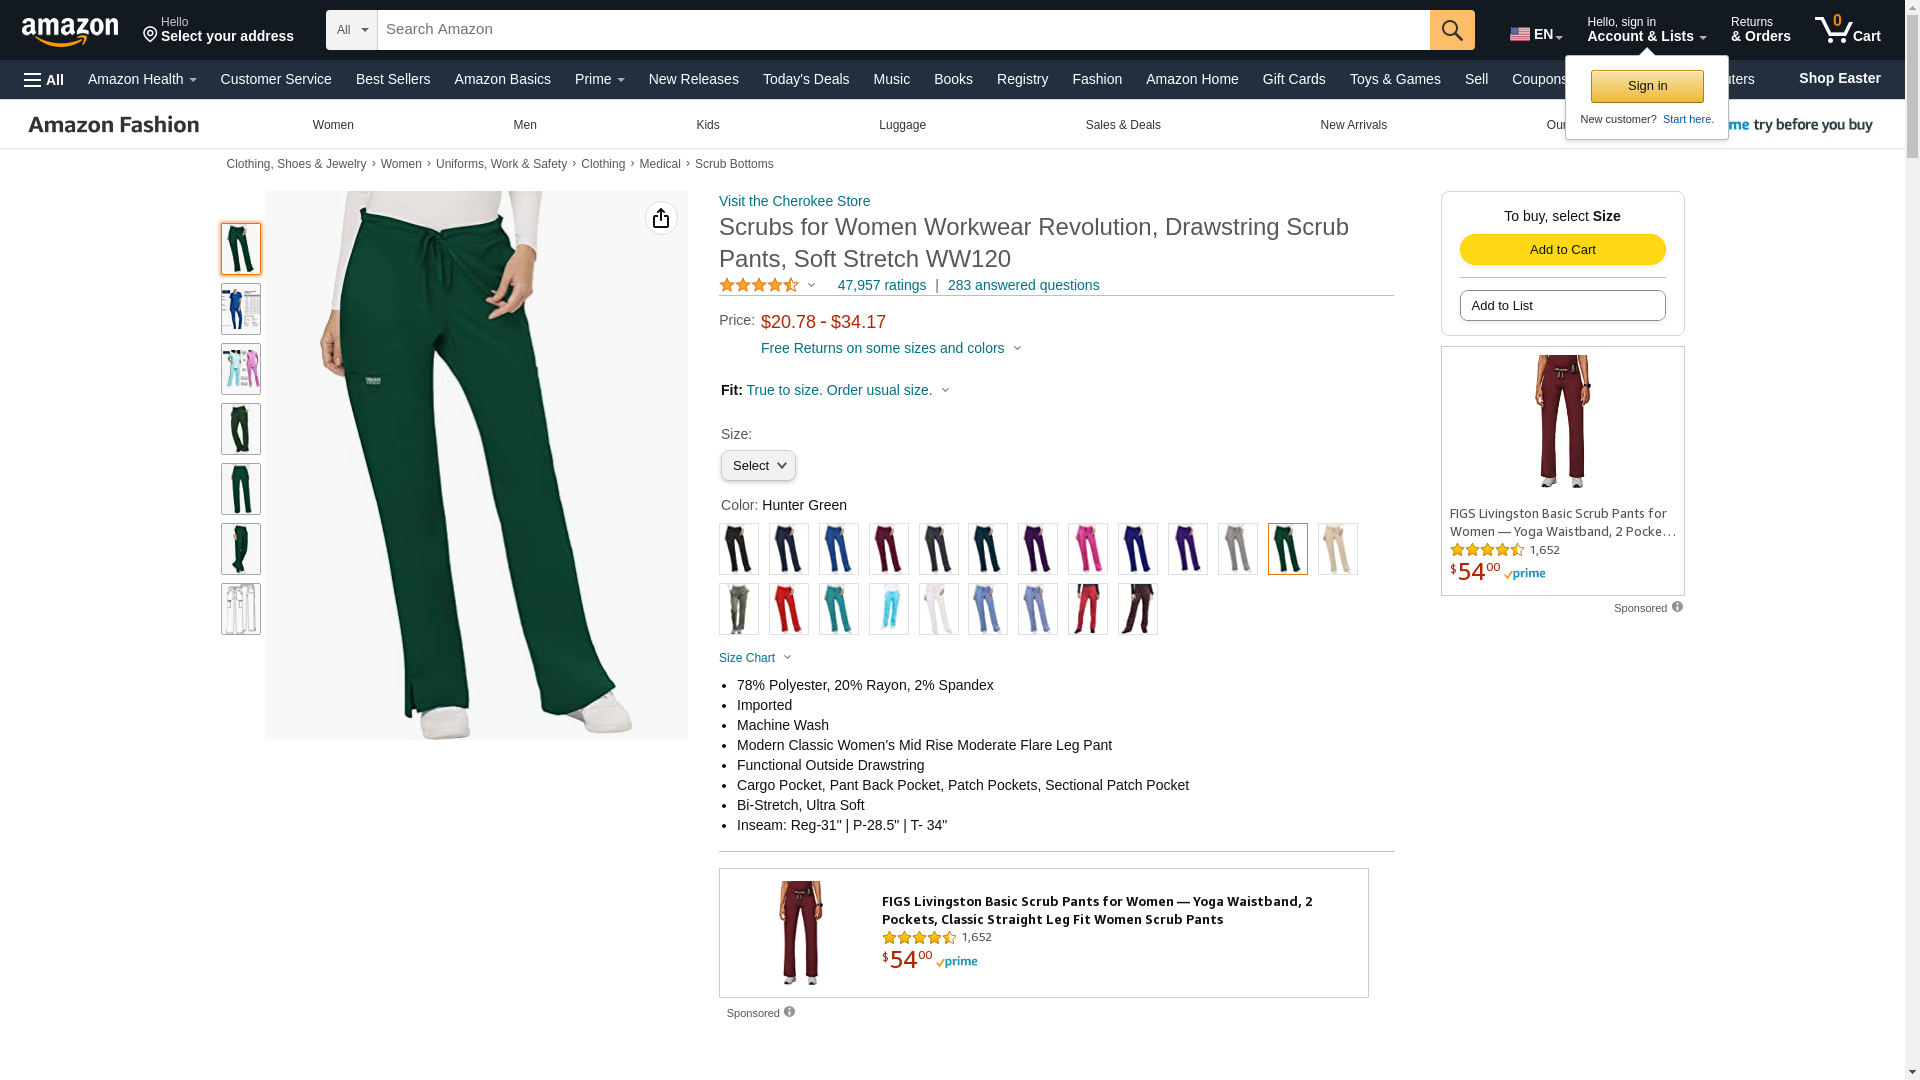Expand Free Returns details
Image resolution: width=1920 pixels, height=1080 pixels.
point(891,348)
